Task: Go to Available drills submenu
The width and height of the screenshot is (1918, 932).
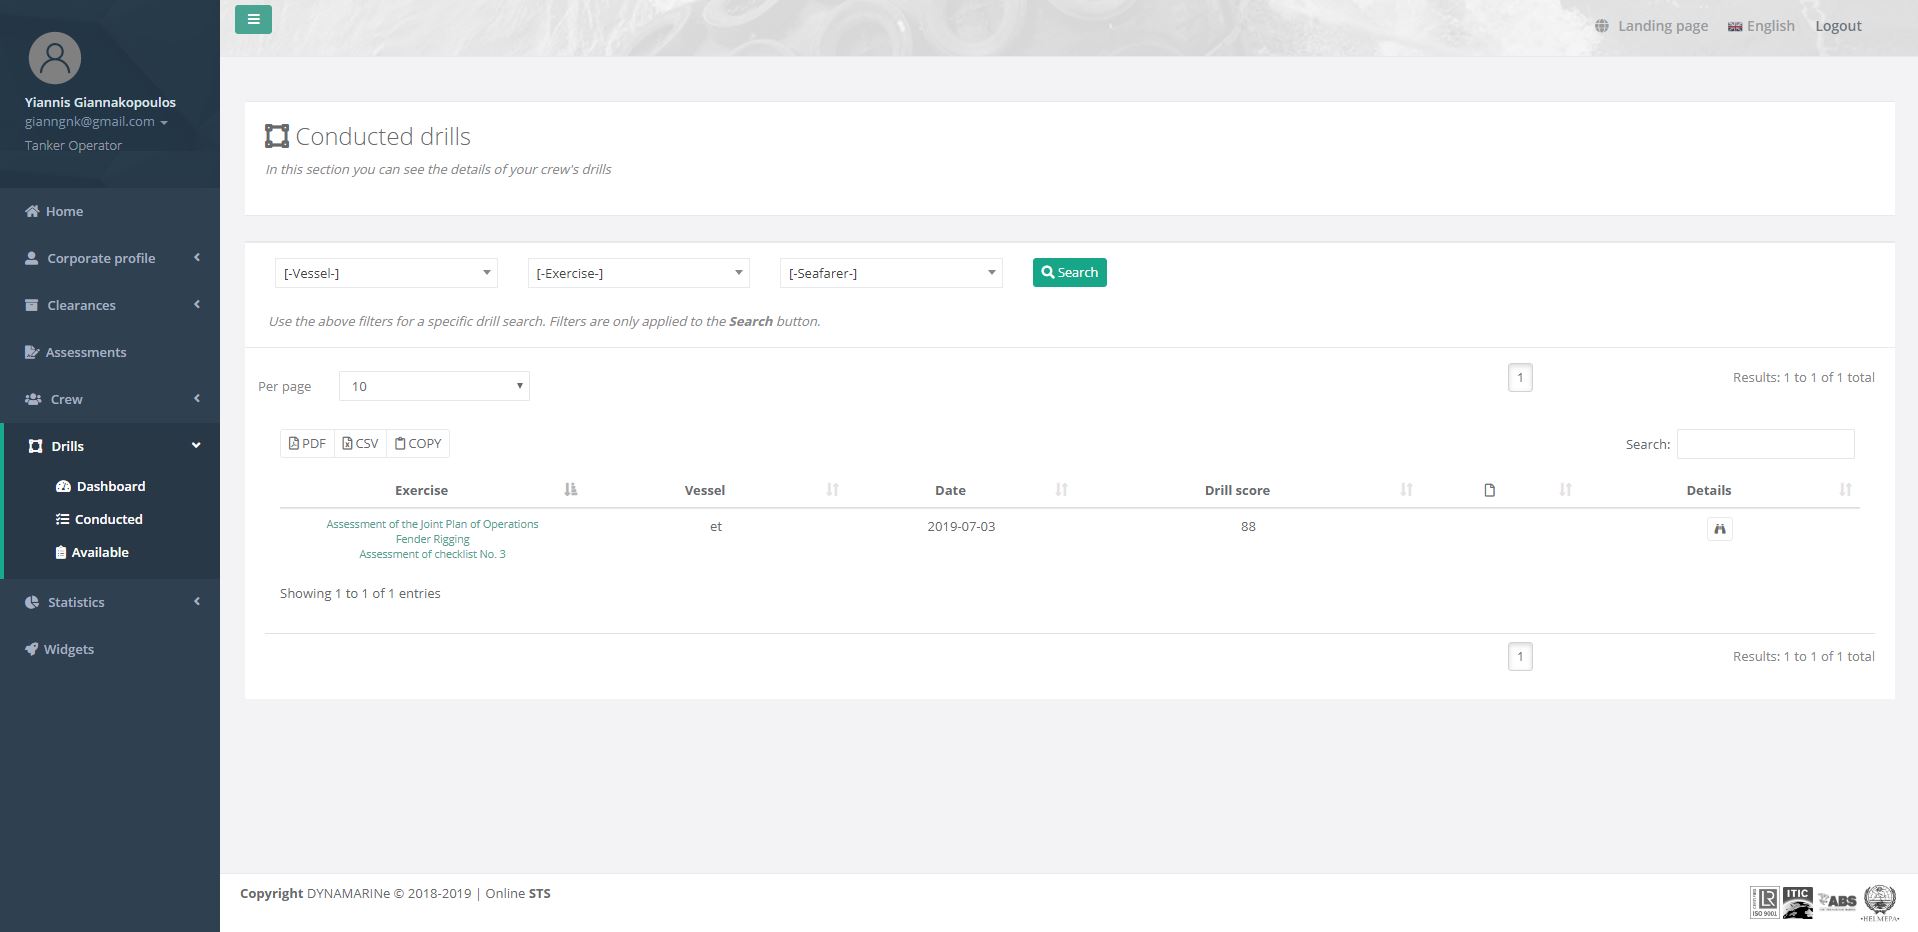Action: pyautogui.click(x=100, y=552)
